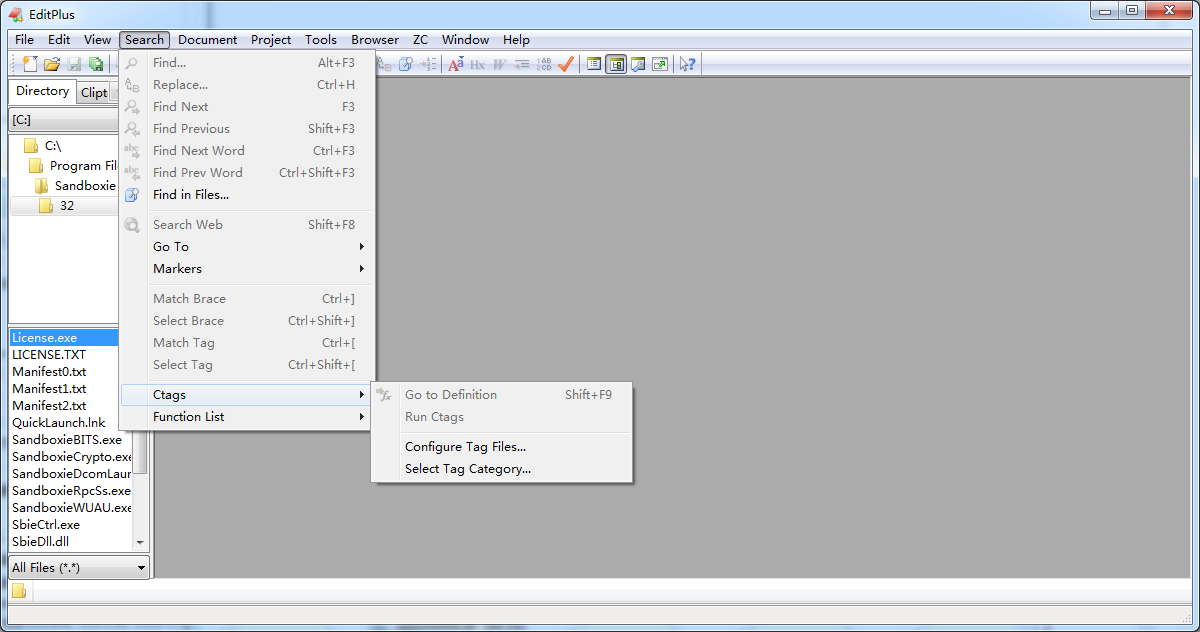Open the Window menu
This screenshot has height=632, width=1200.
[x=465, y=40]
